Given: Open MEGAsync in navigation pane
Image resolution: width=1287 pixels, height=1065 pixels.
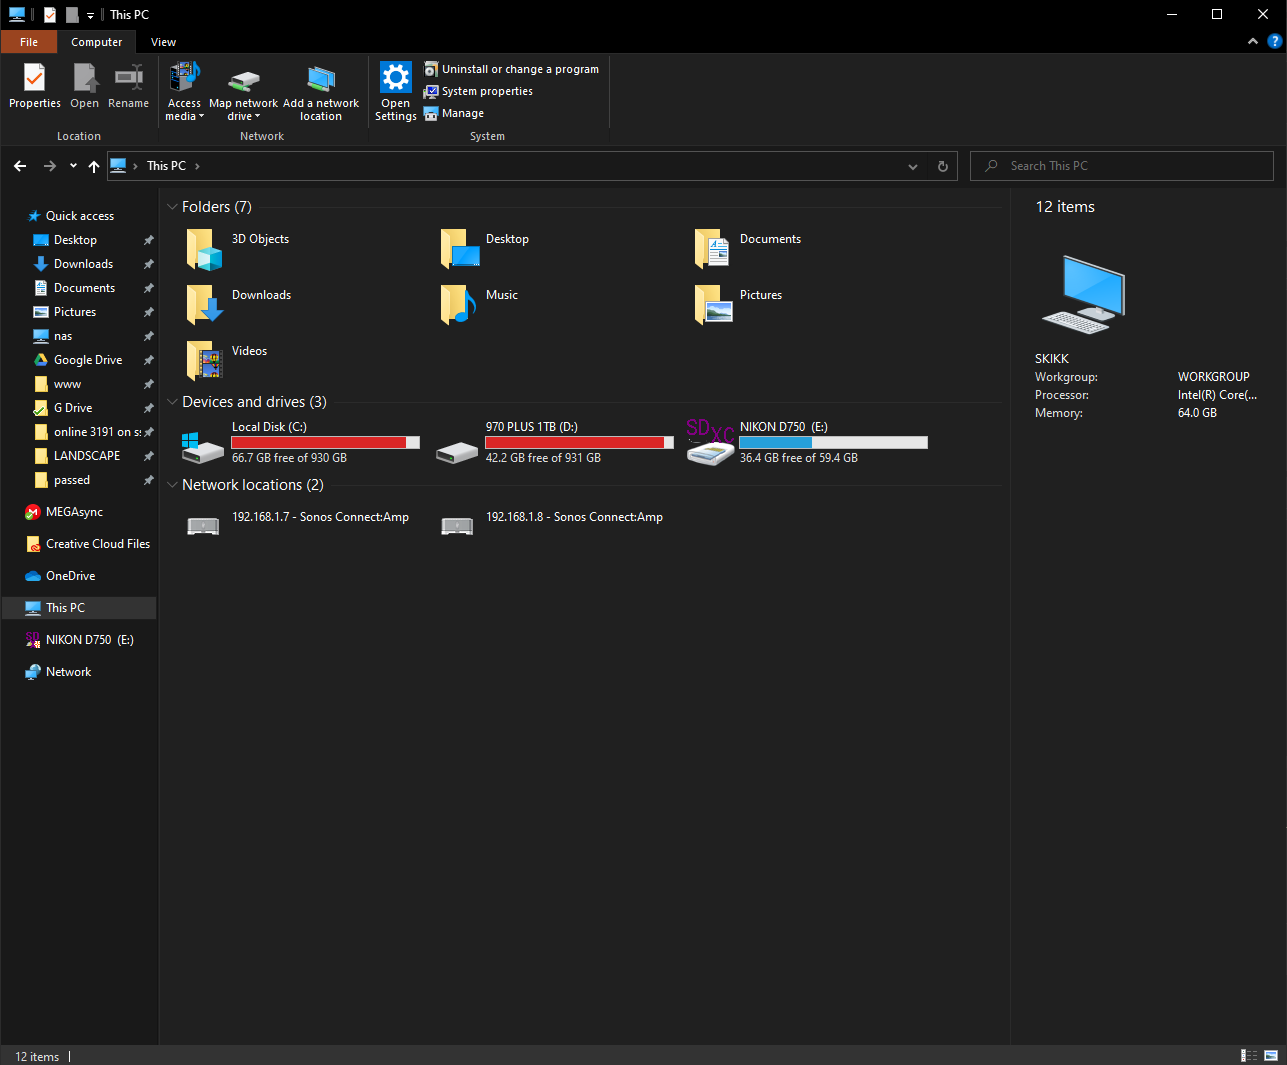Looking at the screenshot, I should click(x=74, y=512).
